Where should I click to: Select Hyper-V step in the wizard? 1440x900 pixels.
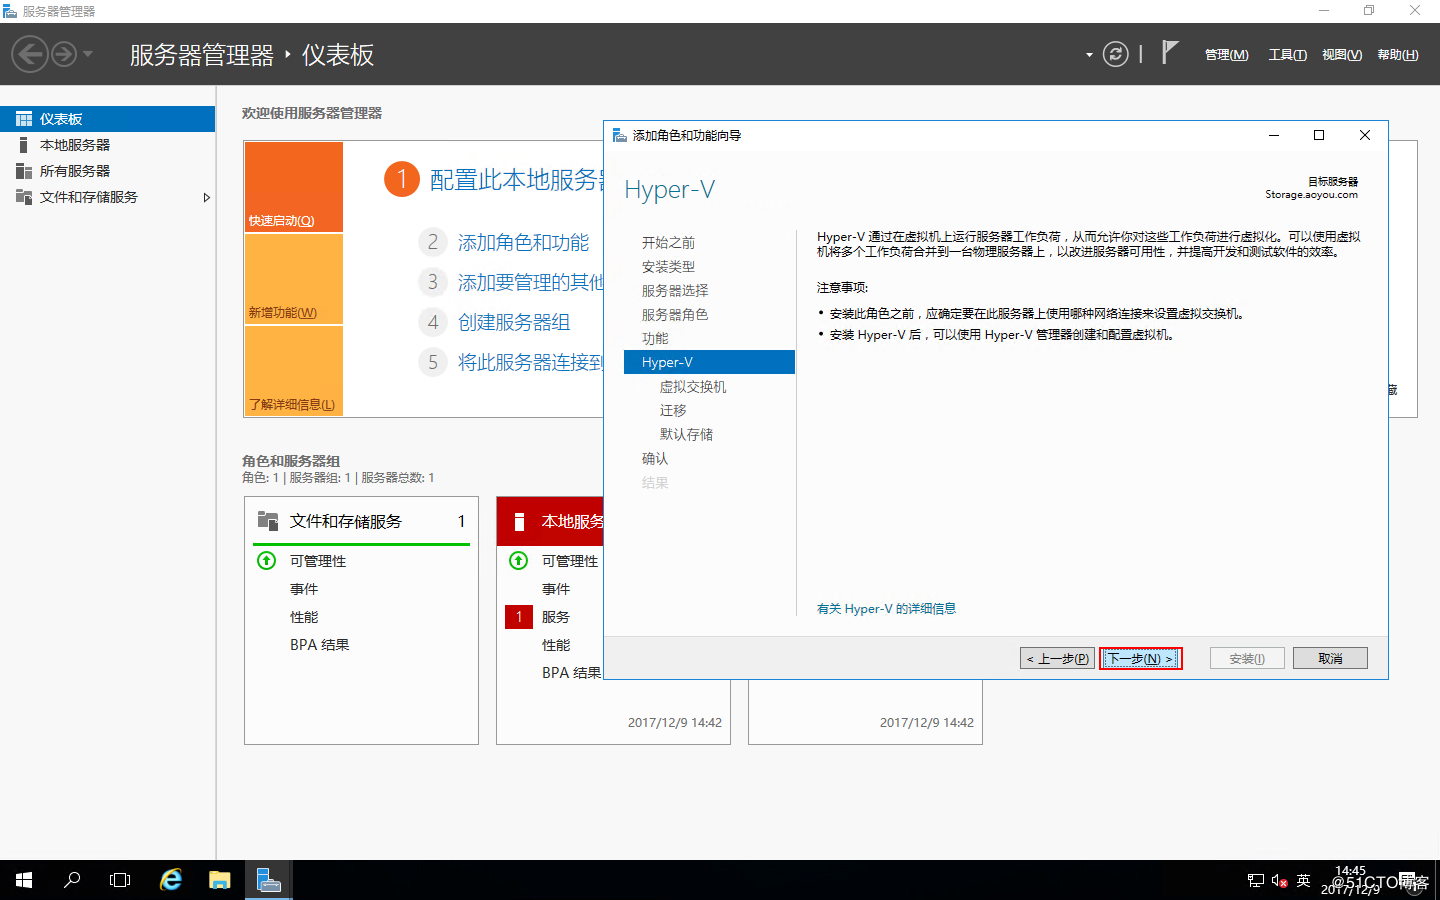coord(709,362)
